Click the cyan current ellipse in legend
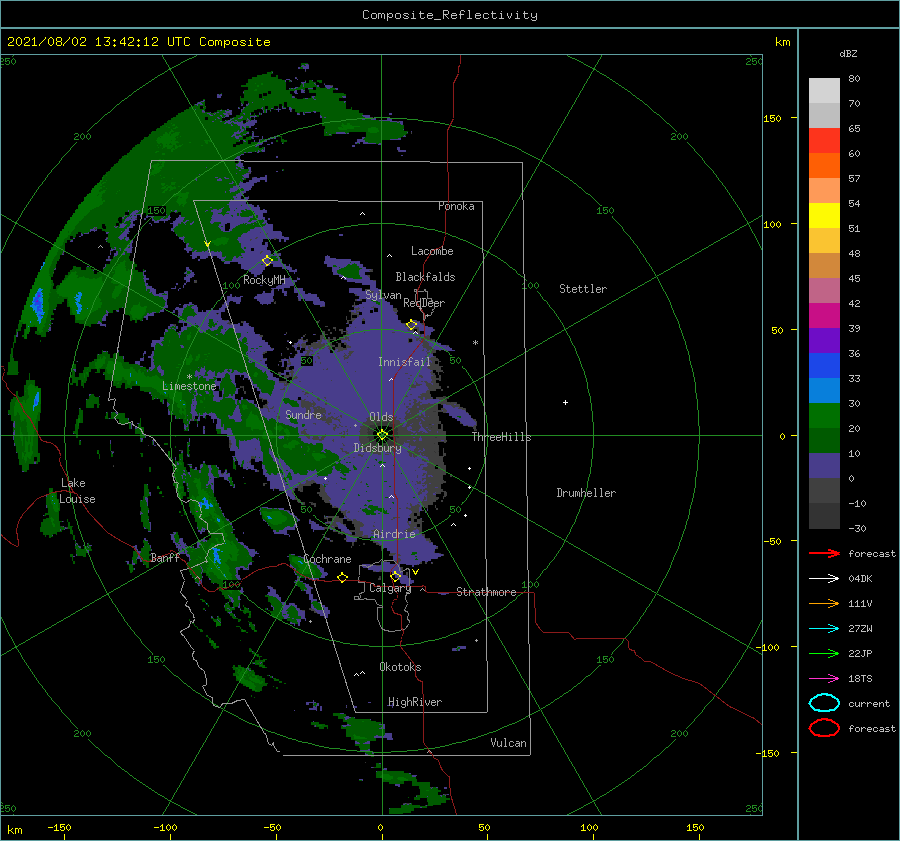Image resolution: width=900 pixels, height=841 pixels. tap(824, 703)
